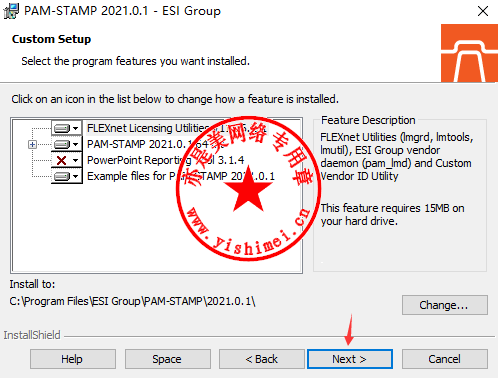Click the ESI Group orange logo

coord(469,53)
